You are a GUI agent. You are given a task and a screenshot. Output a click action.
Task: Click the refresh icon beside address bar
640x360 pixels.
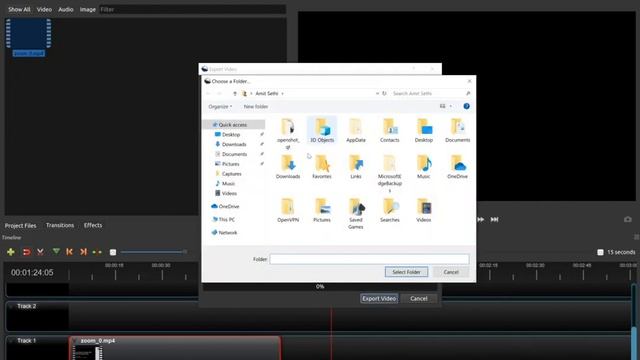(x=384, y=93)
